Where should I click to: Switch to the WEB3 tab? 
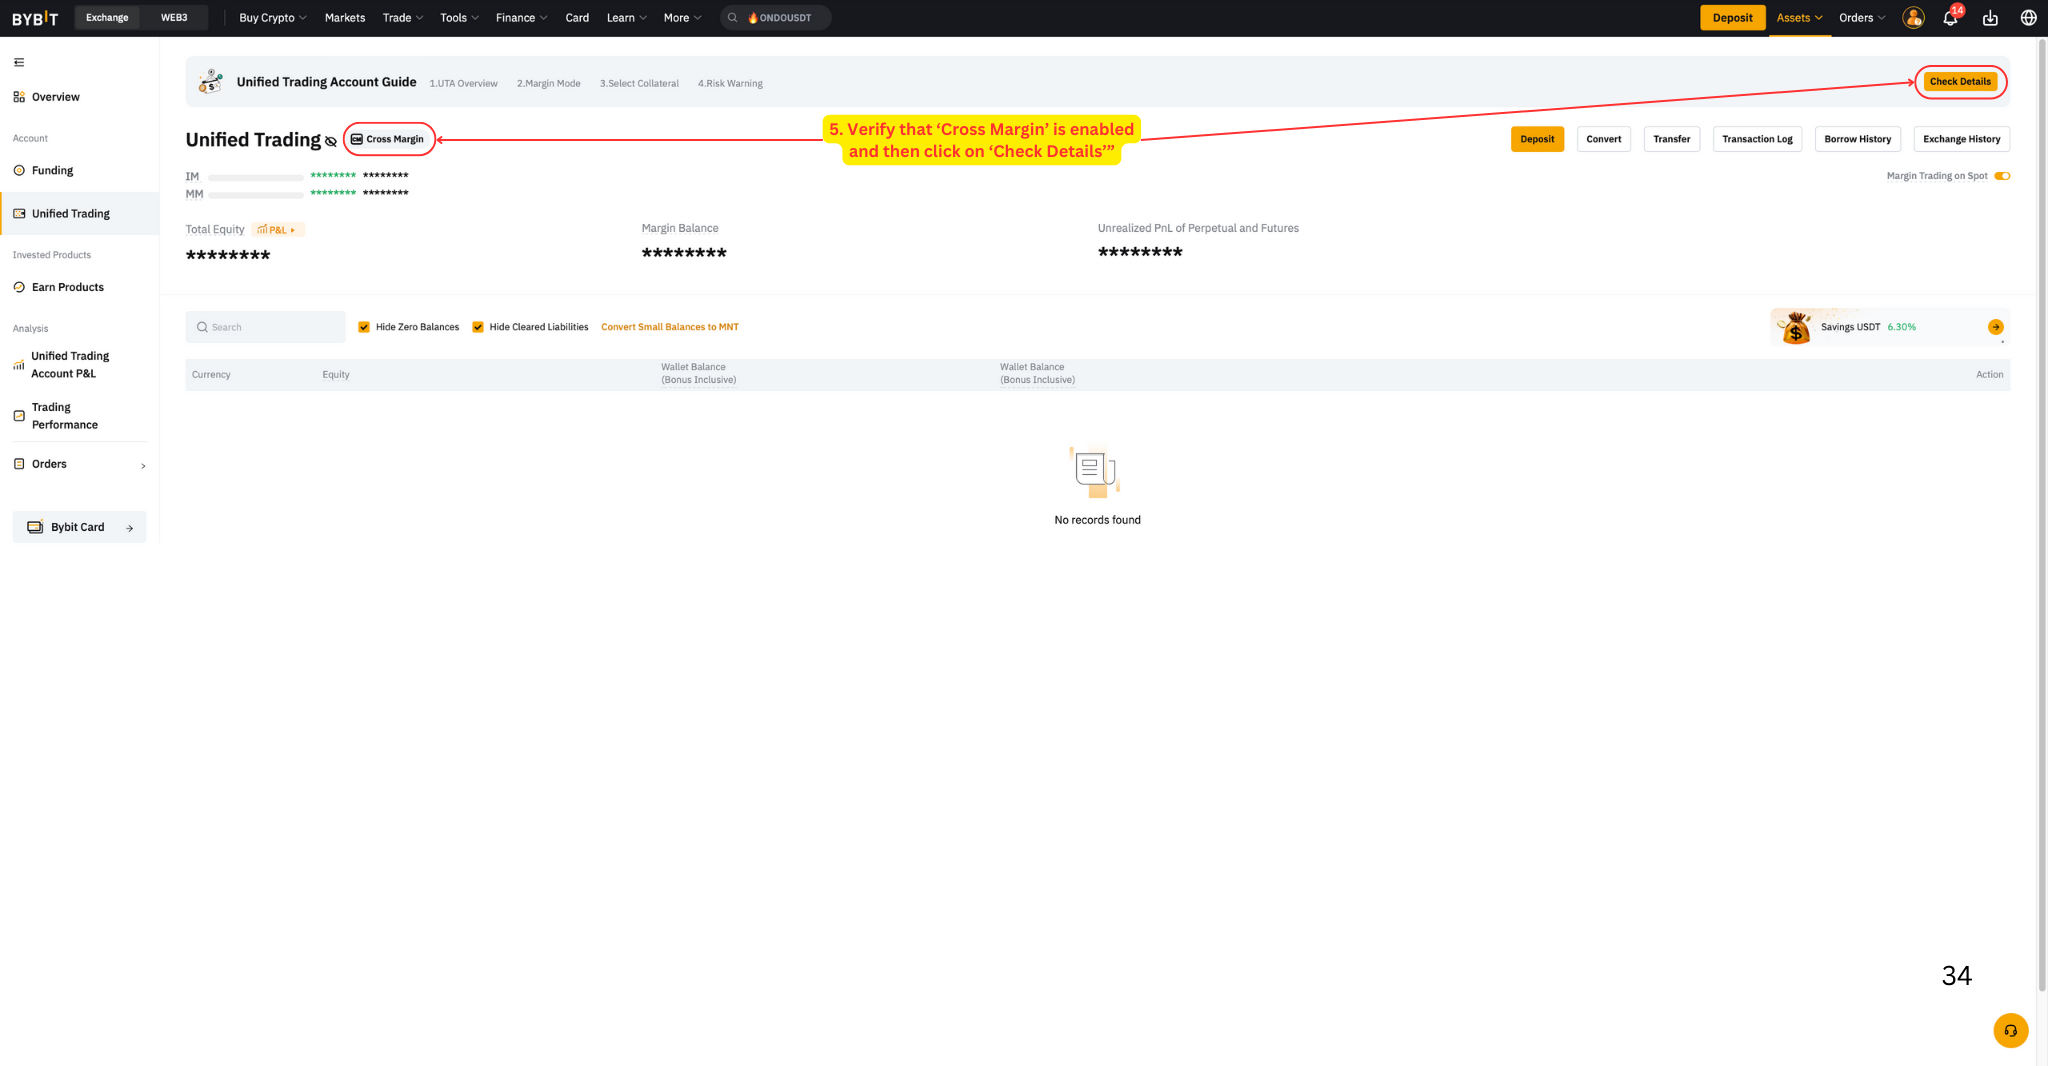(x=174, y=18)
